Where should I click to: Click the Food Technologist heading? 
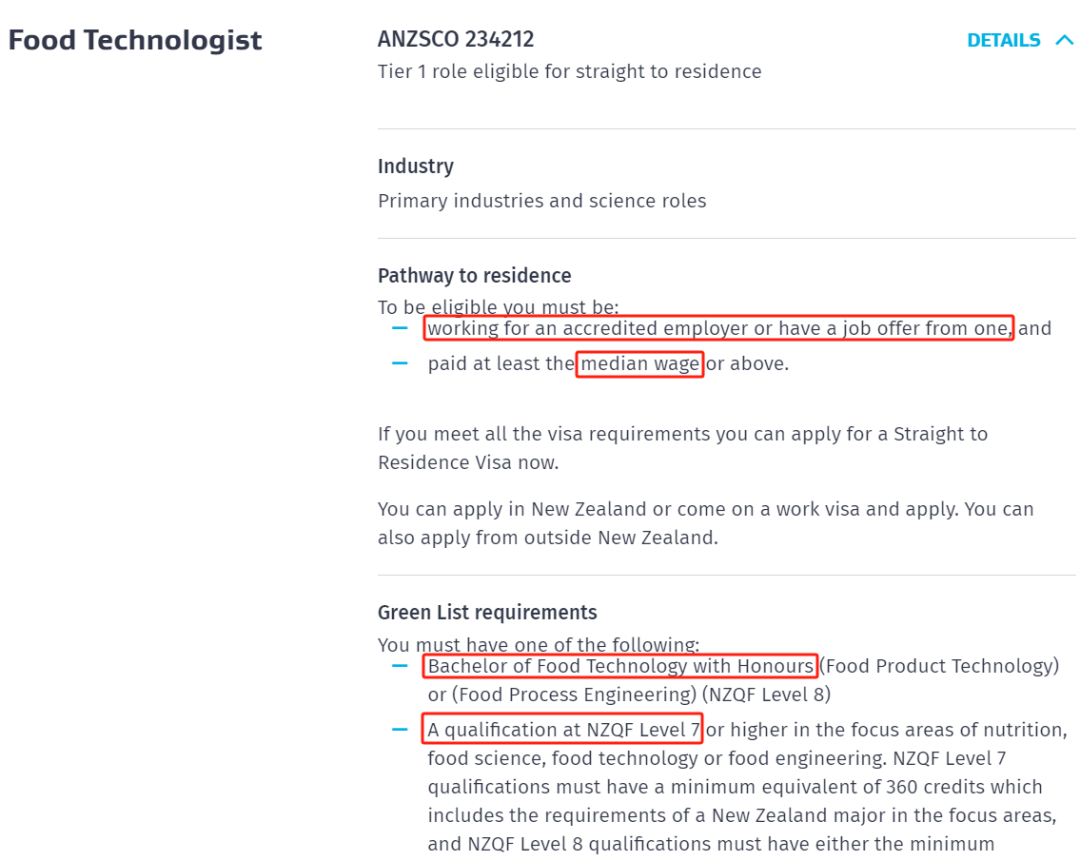[x=135, y=41]
